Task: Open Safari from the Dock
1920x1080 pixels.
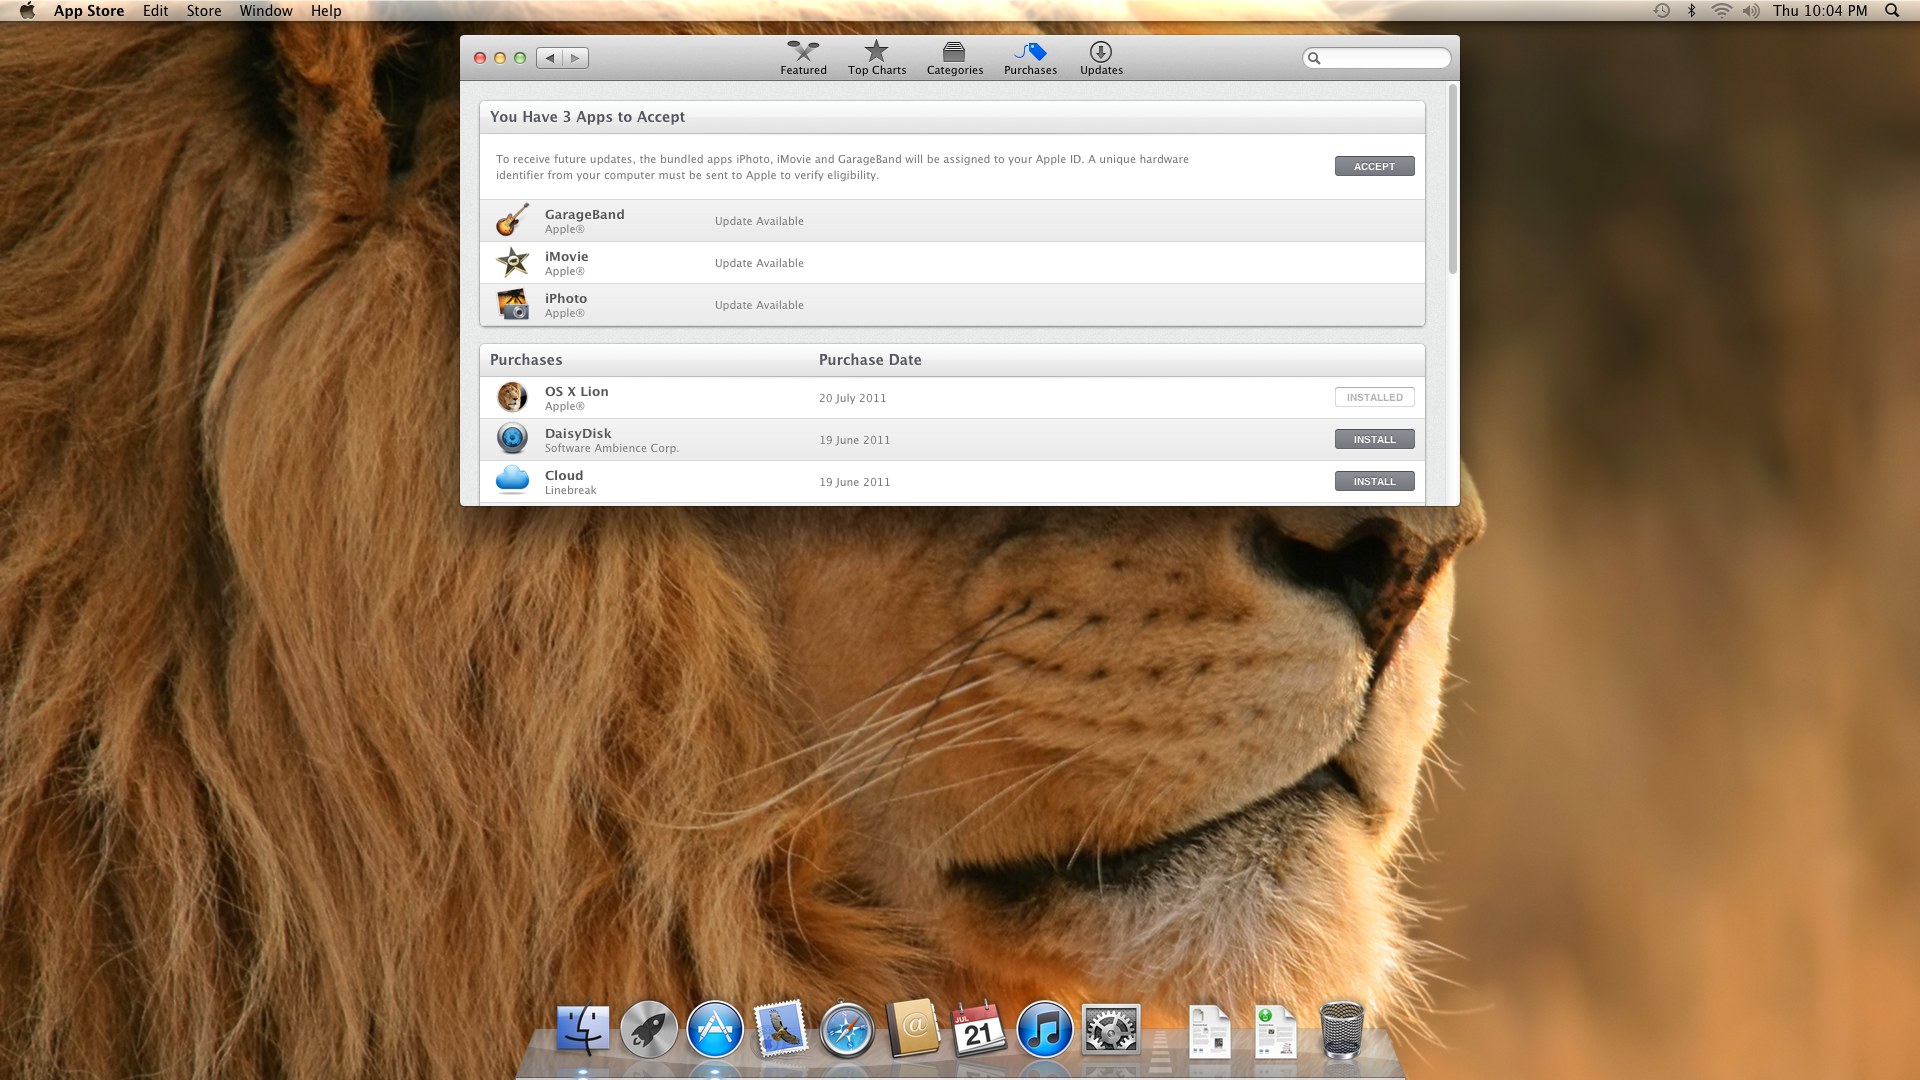Action: pyautogui.click(x=846, y=1030)
